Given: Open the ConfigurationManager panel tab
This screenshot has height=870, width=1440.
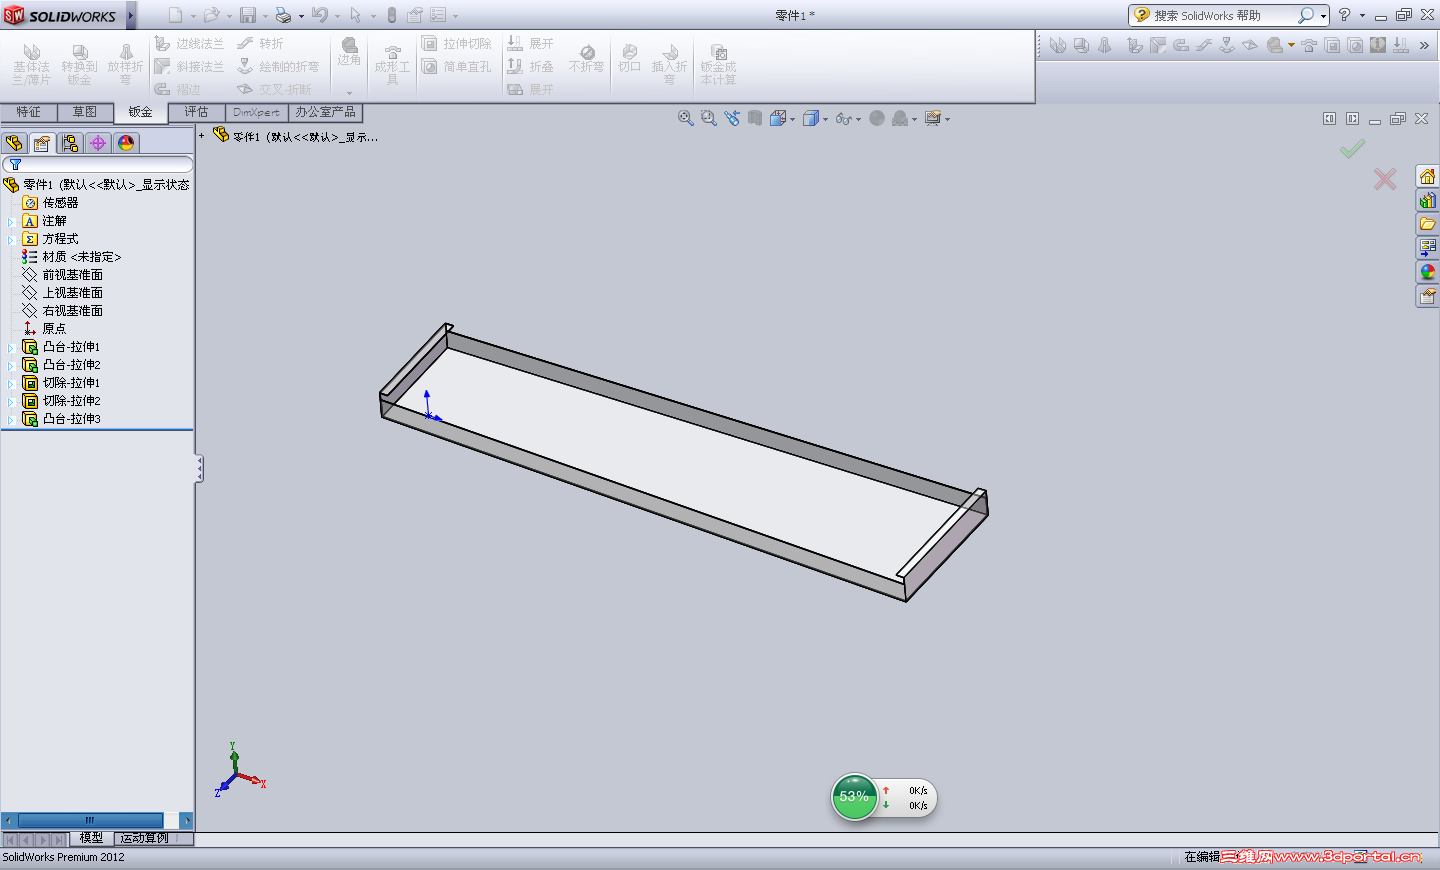Looking at the screenshot, I should pos(70,143).
